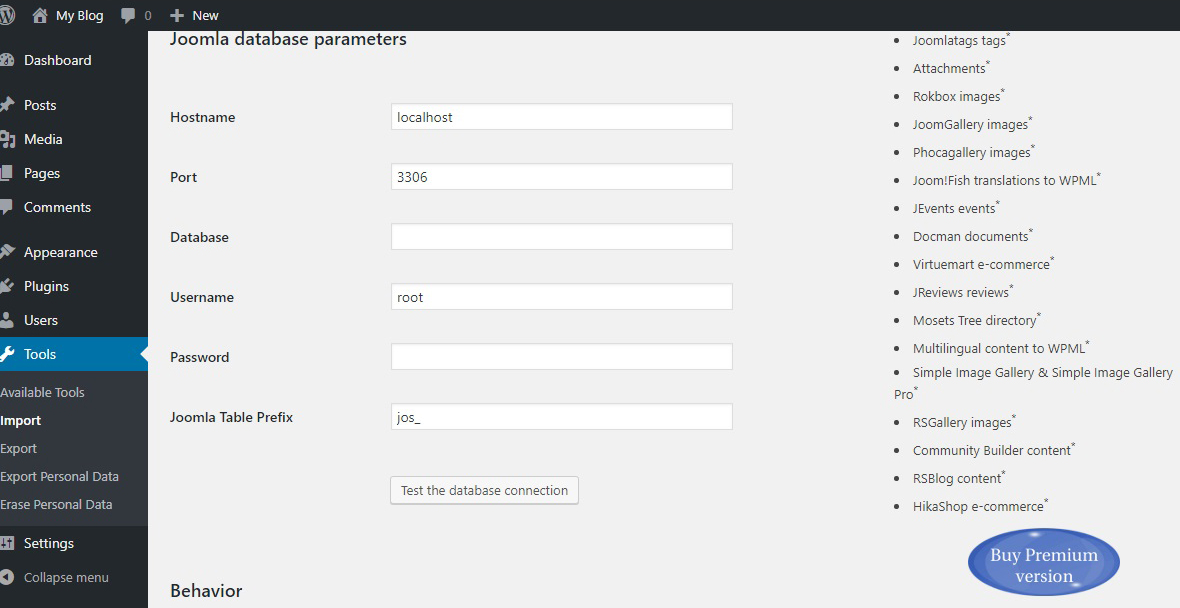This screenshot has width=1180, height=608.
Task: Focus the Database input field
Action: pyautogui.click(x=561, y=236)
